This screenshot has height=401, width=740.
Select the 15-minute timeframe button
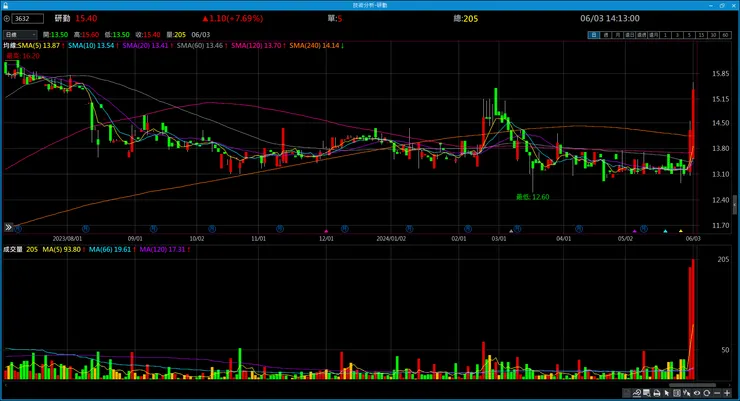[x=702, y=35]
